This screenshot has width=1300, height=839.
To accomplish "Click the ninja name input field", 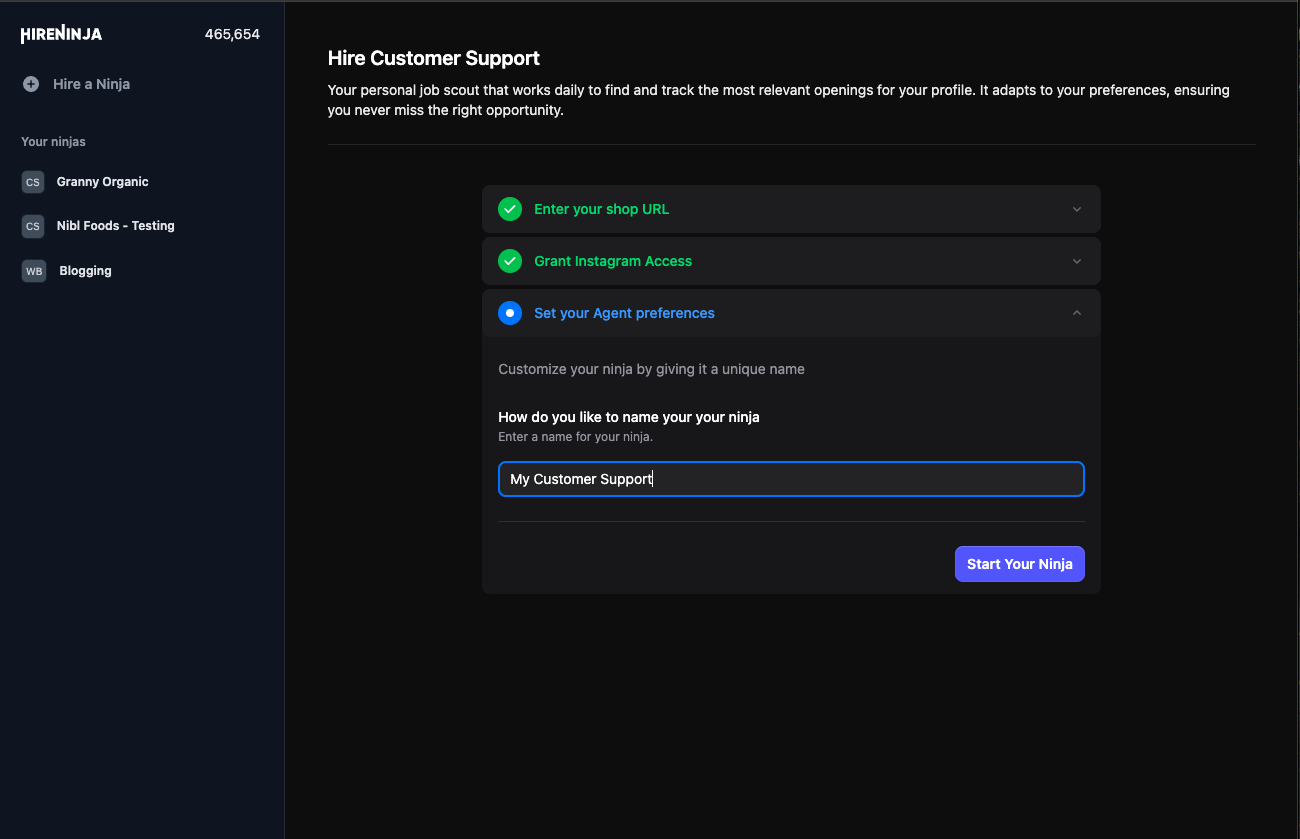I will (x=790, y=479).
